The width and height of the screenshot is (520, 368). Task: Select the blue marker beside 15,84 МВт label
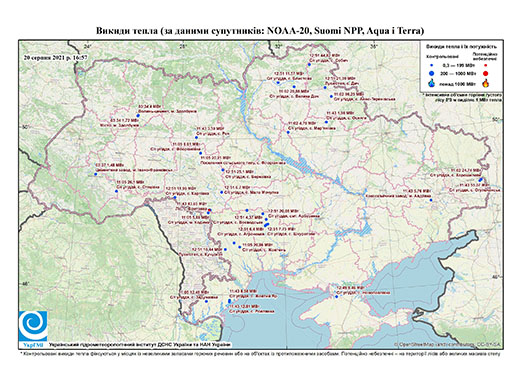225,249
